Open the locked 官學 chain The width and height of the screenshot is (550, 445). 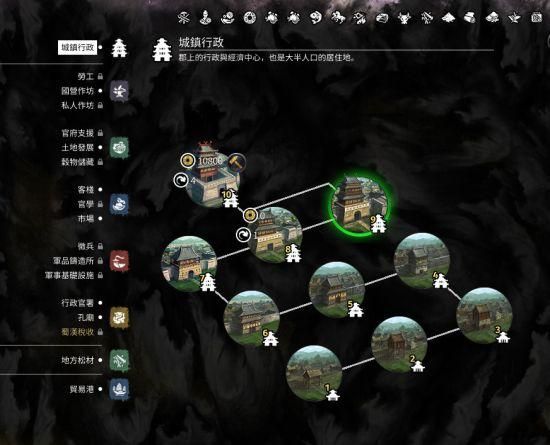coord(86,204)
